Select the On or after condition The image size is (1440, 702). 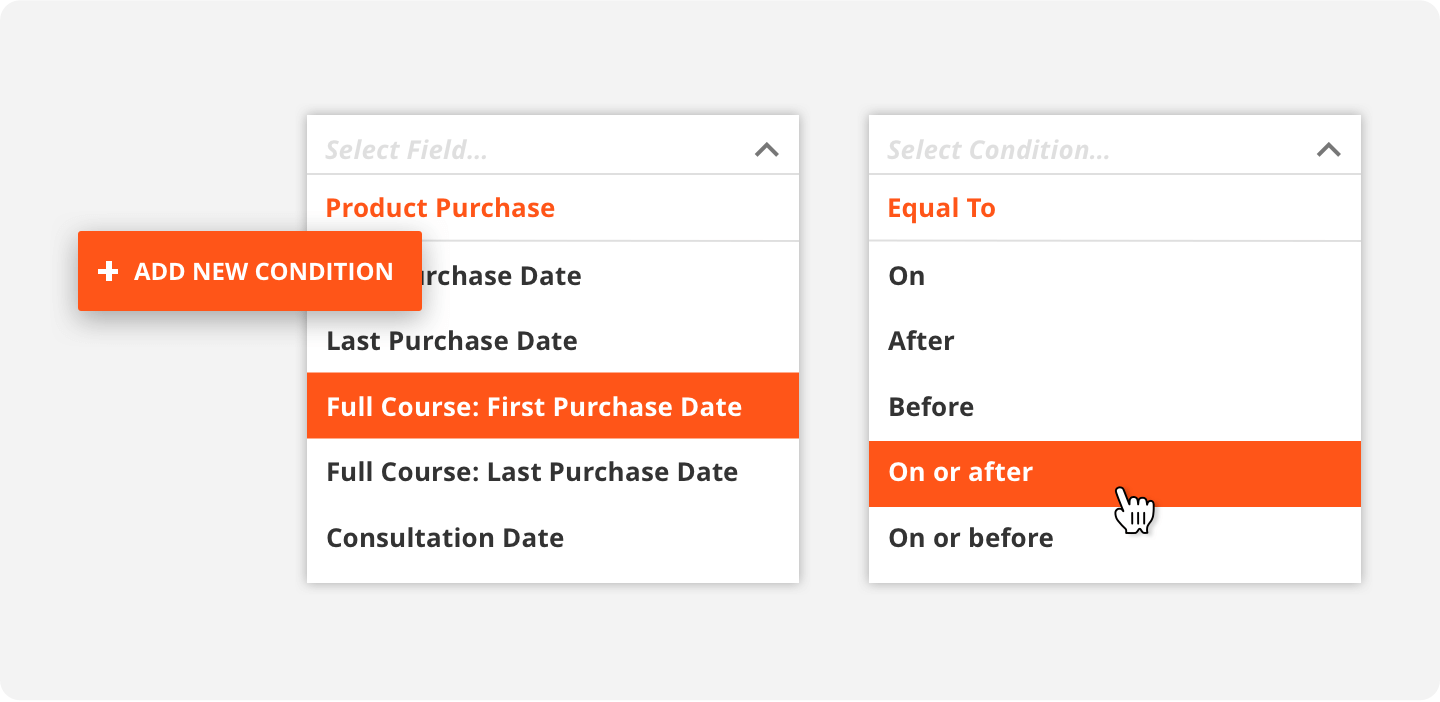960,471
